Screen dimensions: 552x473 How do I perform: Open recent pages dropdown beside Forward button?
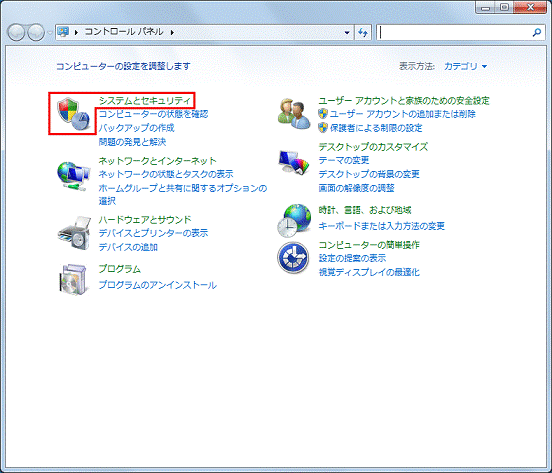(50, 33)
